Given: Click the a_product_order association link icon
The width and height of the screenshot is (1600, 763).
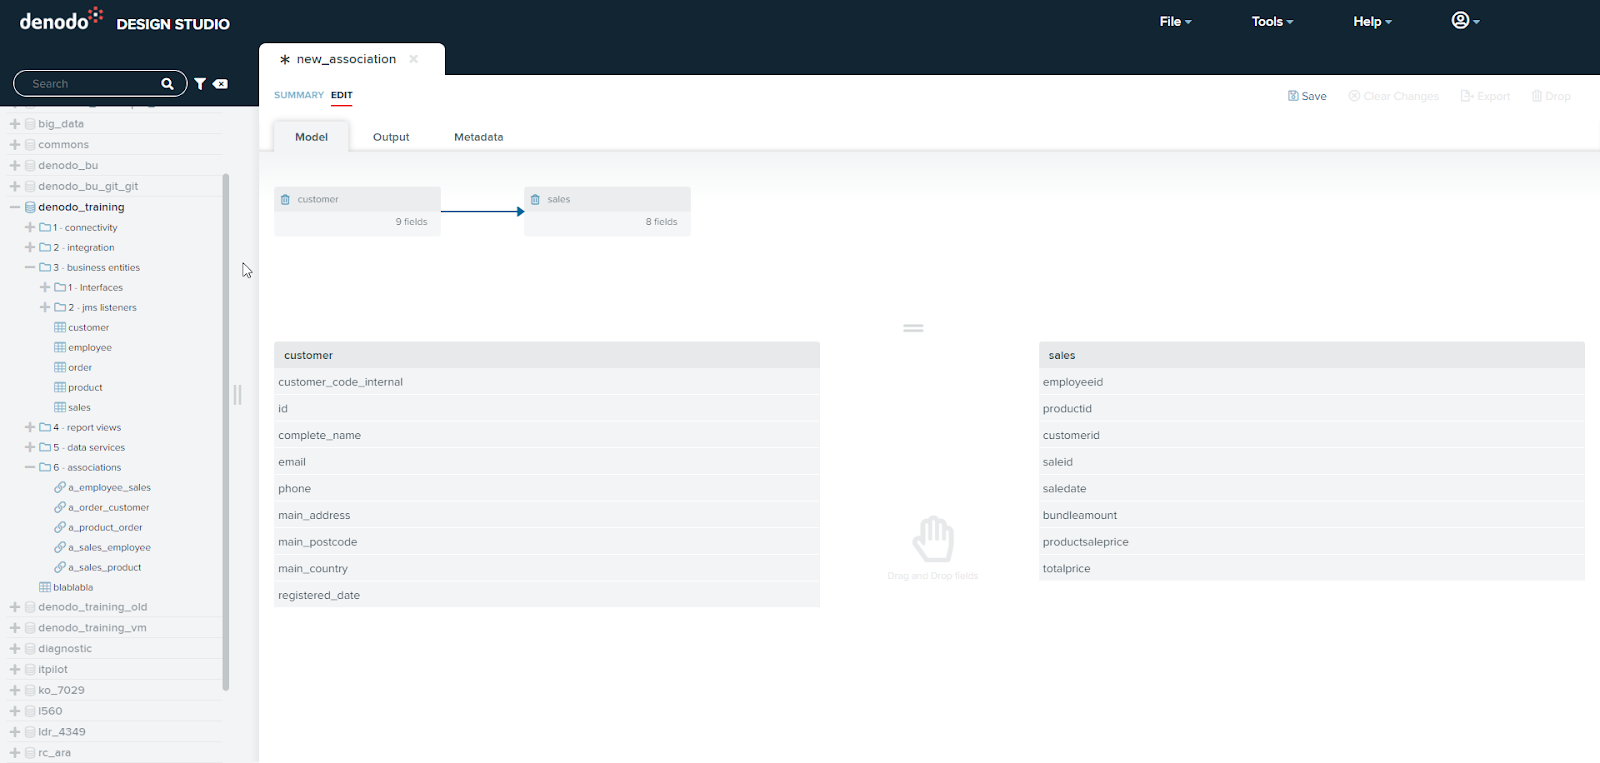Looking at the screenshot, I should point(60,527).
